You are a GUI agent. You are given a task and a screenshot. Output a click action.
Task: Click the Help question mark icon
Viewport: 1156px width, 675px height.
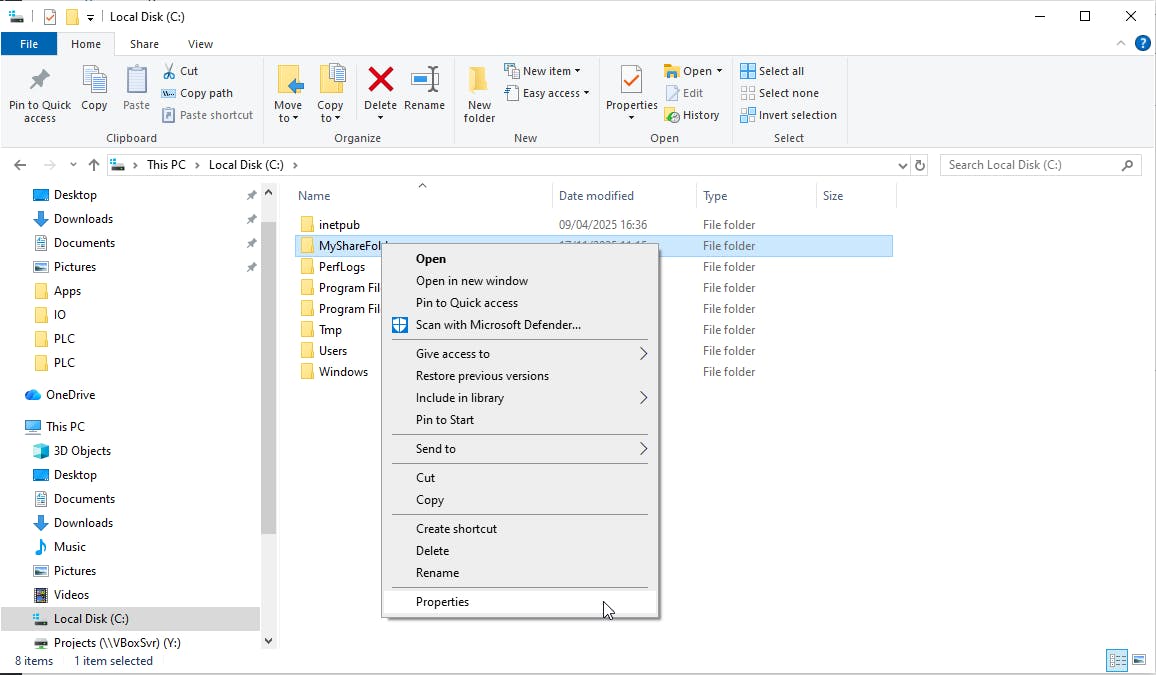point(1142,43)
